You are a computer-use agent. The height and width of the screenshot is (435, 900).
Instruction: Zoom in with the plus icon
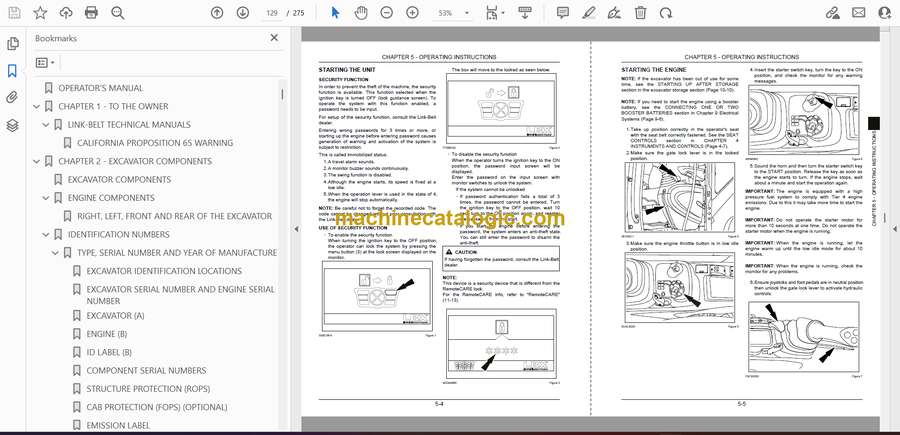coord(412,13)
